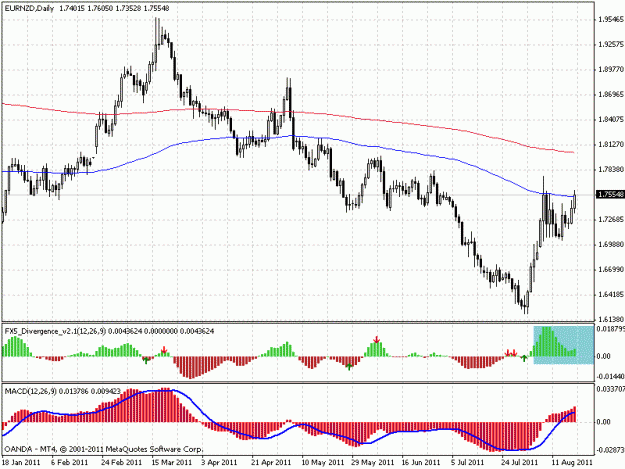Click the 3 Apr 2011 date label

(219, 463)
